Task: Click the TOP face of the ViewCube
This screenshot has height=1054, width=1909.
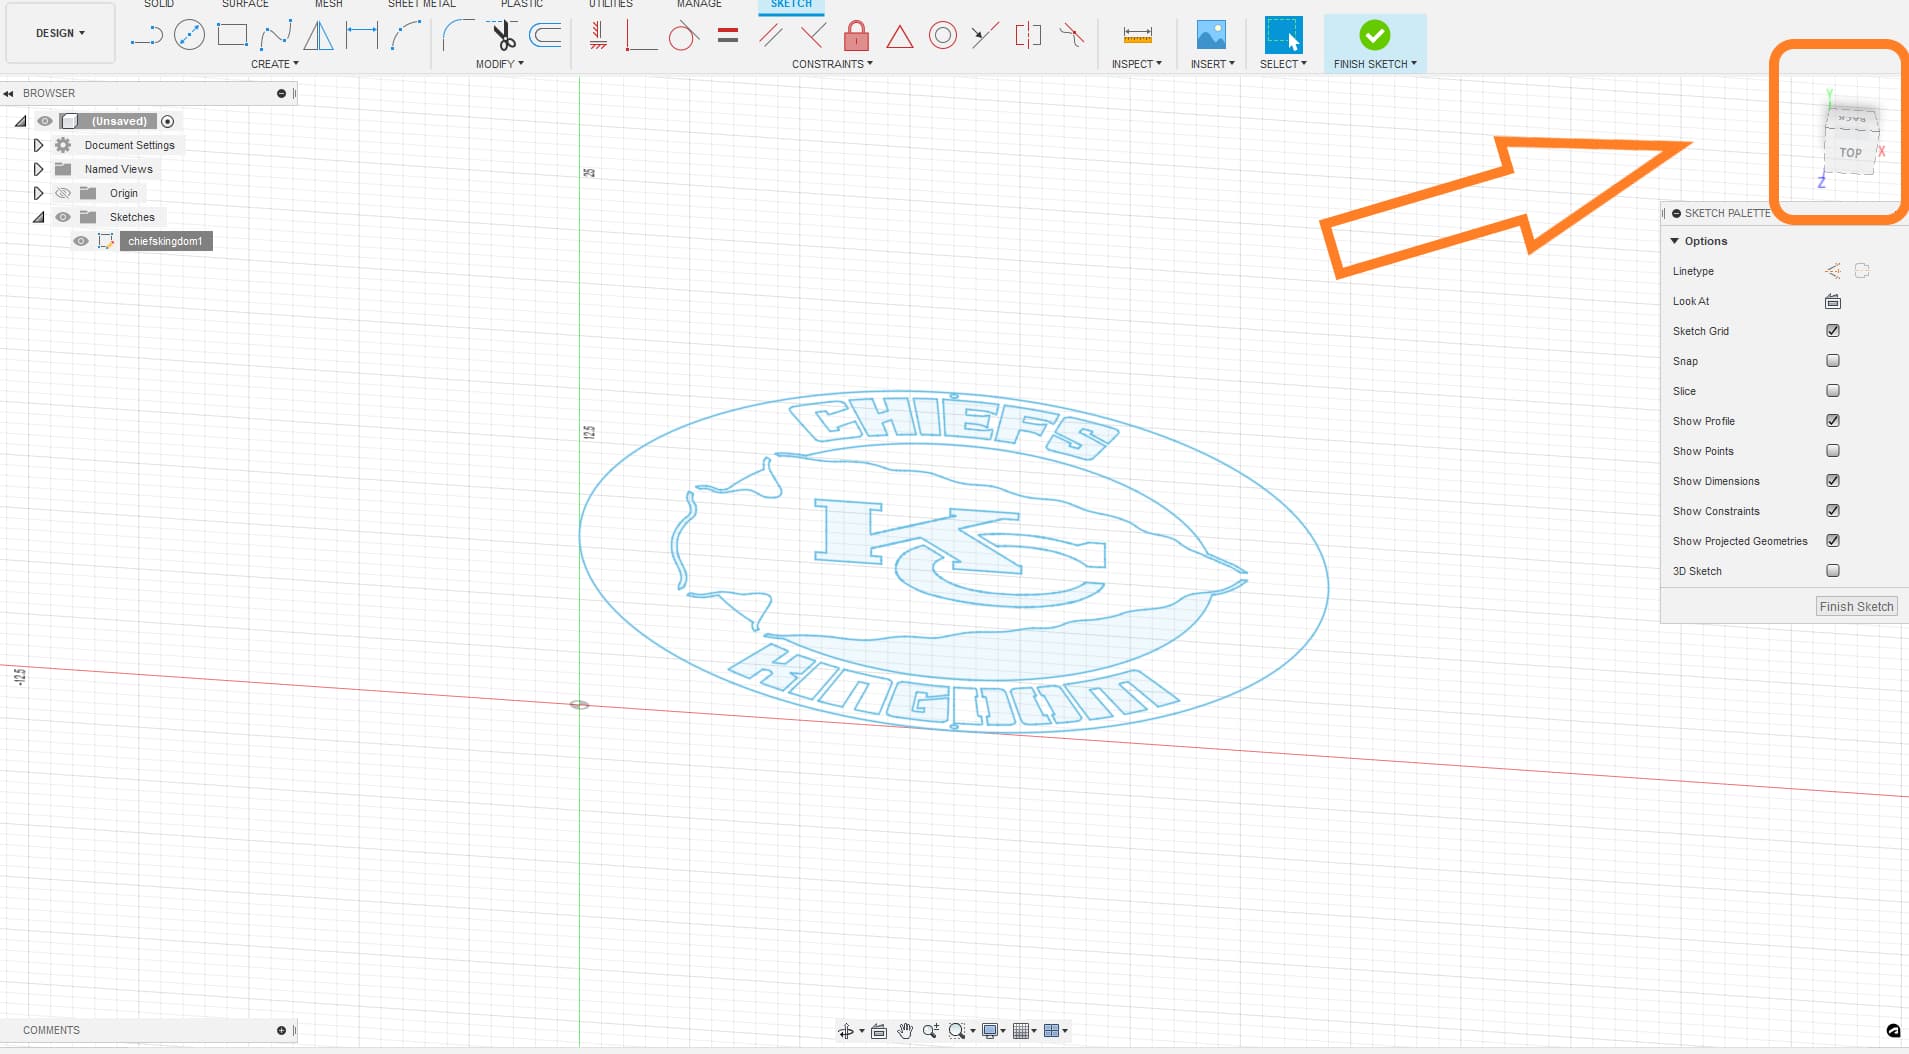Action: coord(1851,153)
